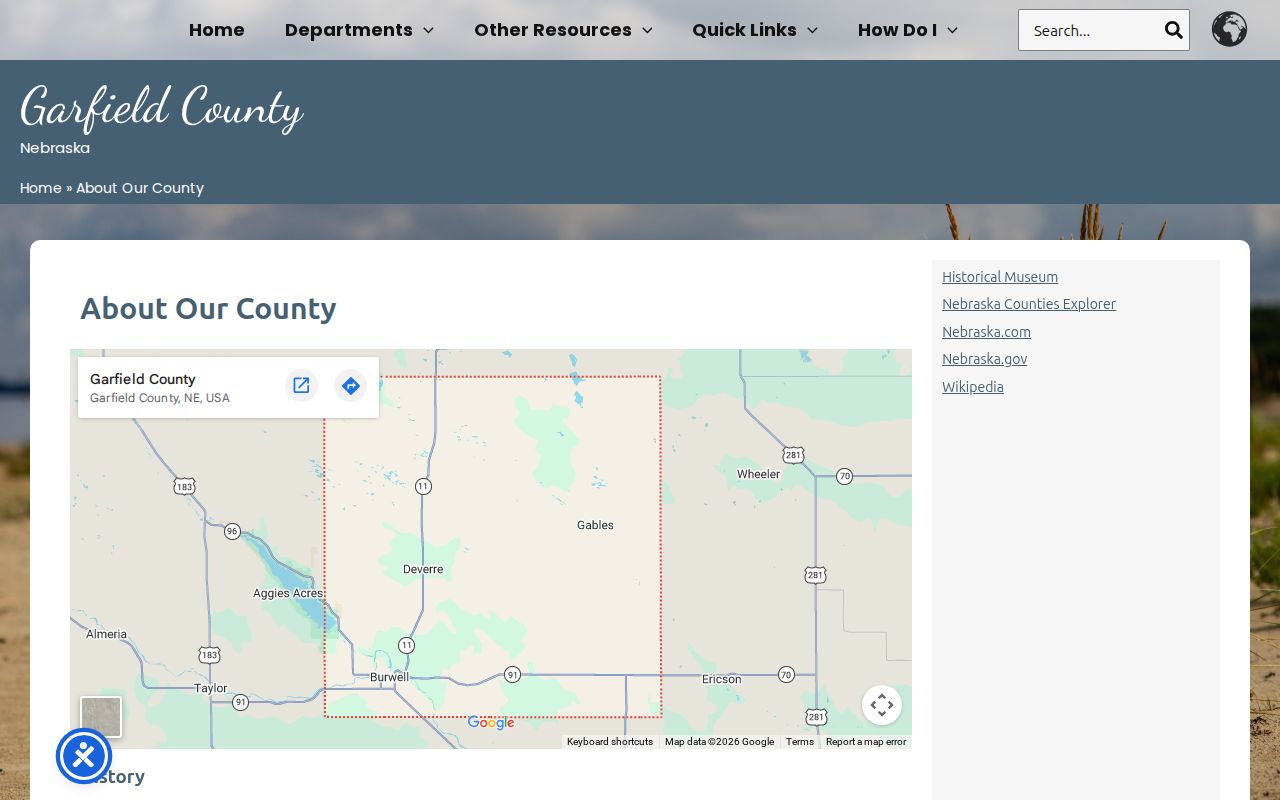This screenshot has height=800, width=1280.
Task: Click the Deverre label on map
Action: point(423,569)
